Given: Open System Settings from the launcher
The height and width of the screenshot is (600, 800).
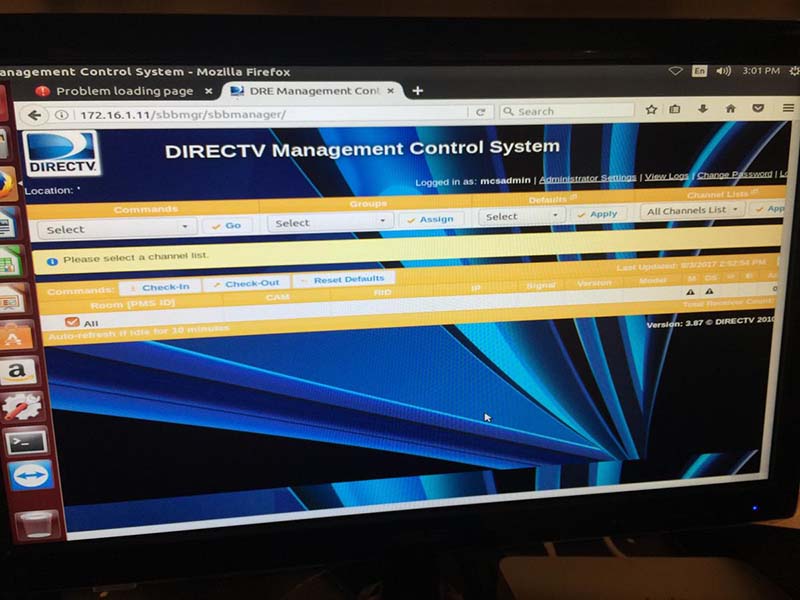Looking at the screenshot, I should tap(21, 406).
